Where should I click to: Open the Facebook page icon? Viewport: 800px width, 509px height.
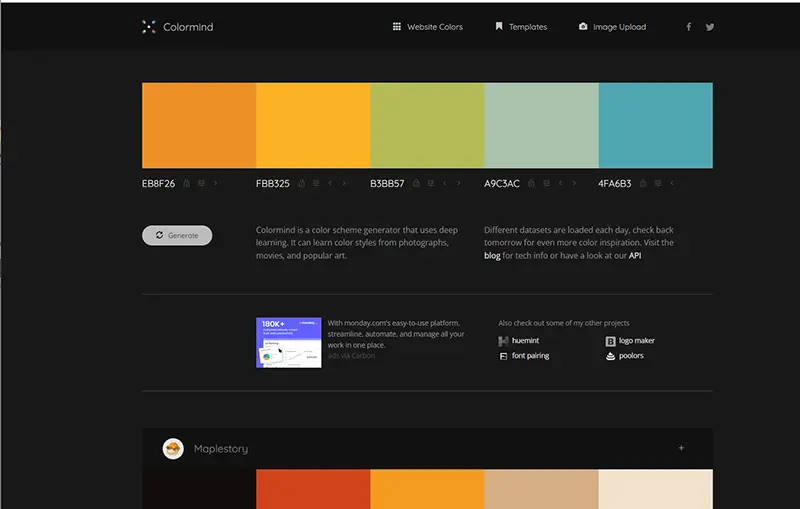[x=688, y=27]
